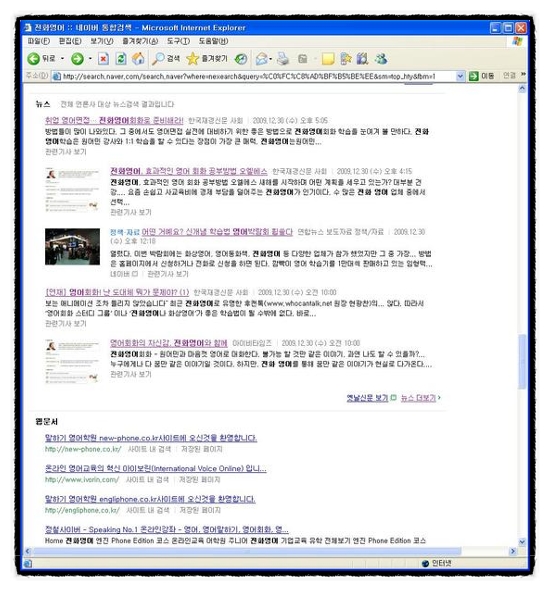Open the 도구(T) menu
550x591 pixels.
tap(178, 41)
